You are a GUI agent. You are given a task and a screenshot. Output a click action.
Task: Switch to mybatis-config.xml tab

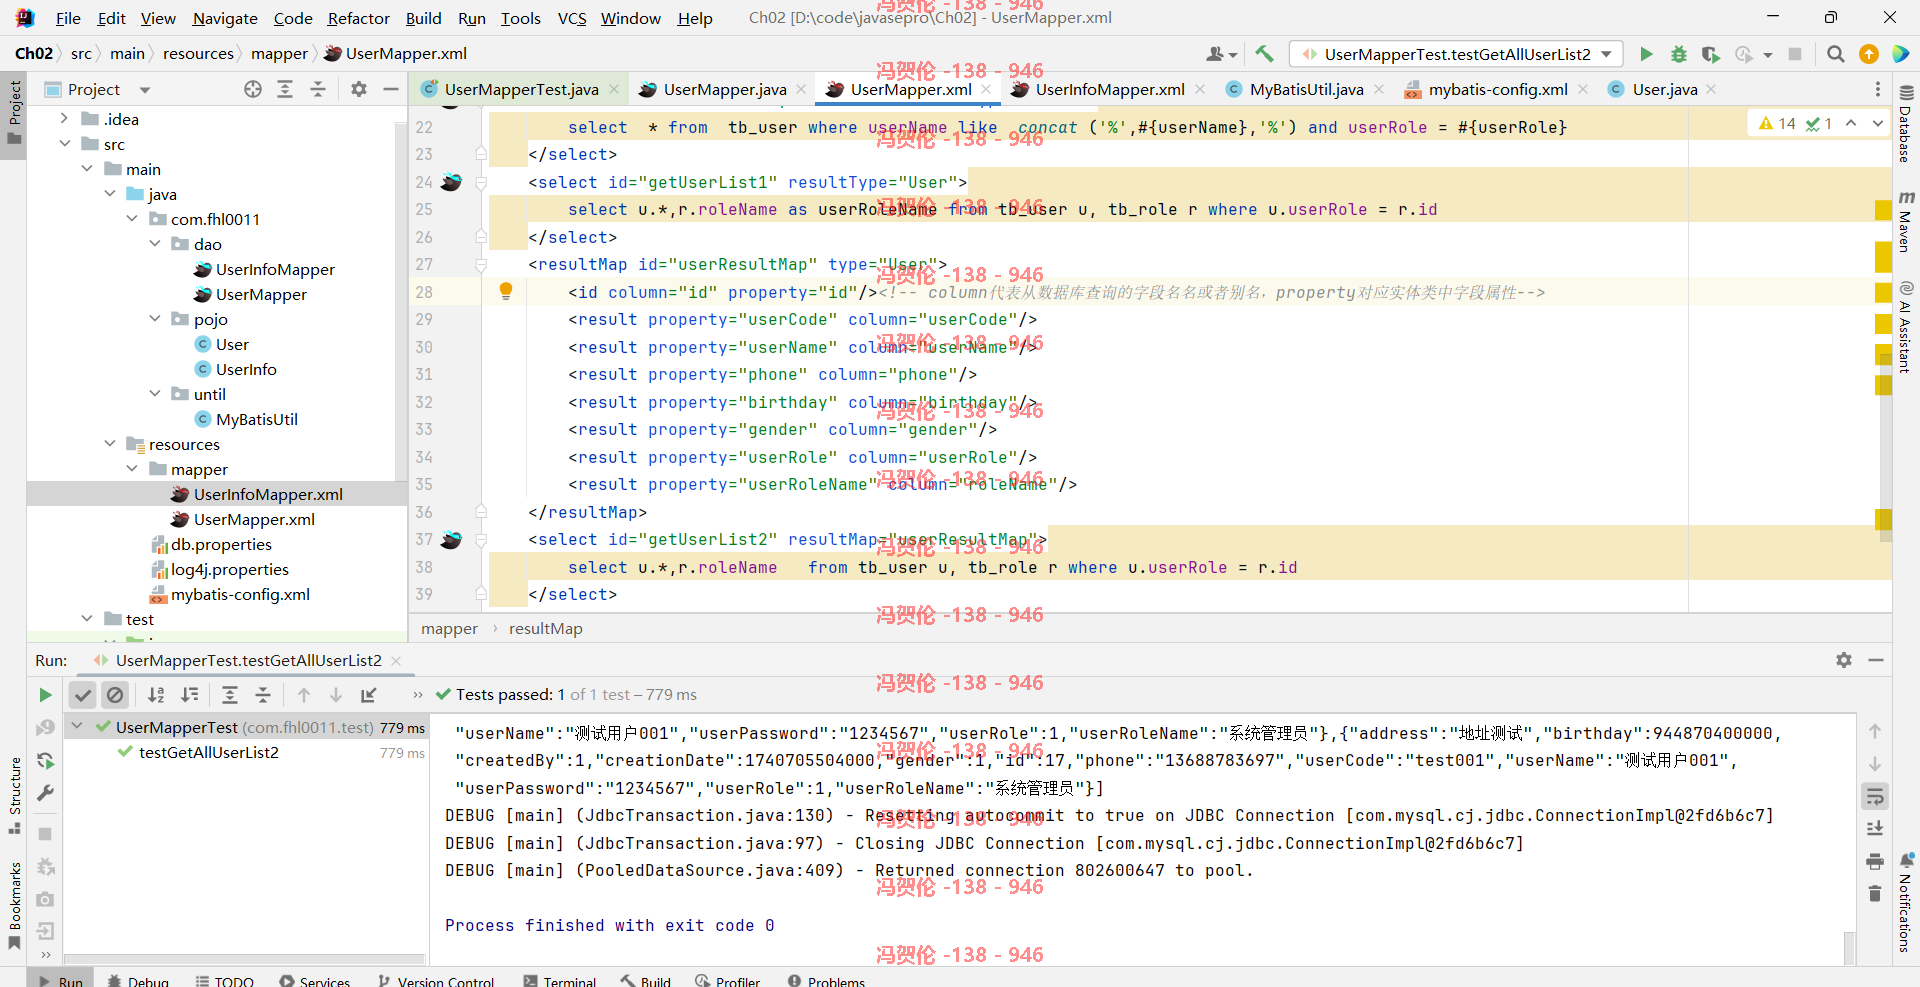[x=1497, y=89]
